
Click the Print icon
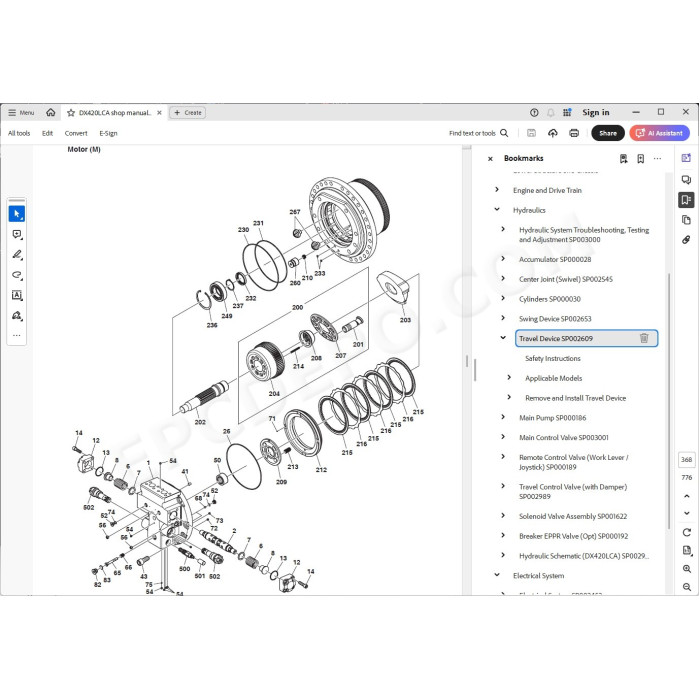(574, 133)
